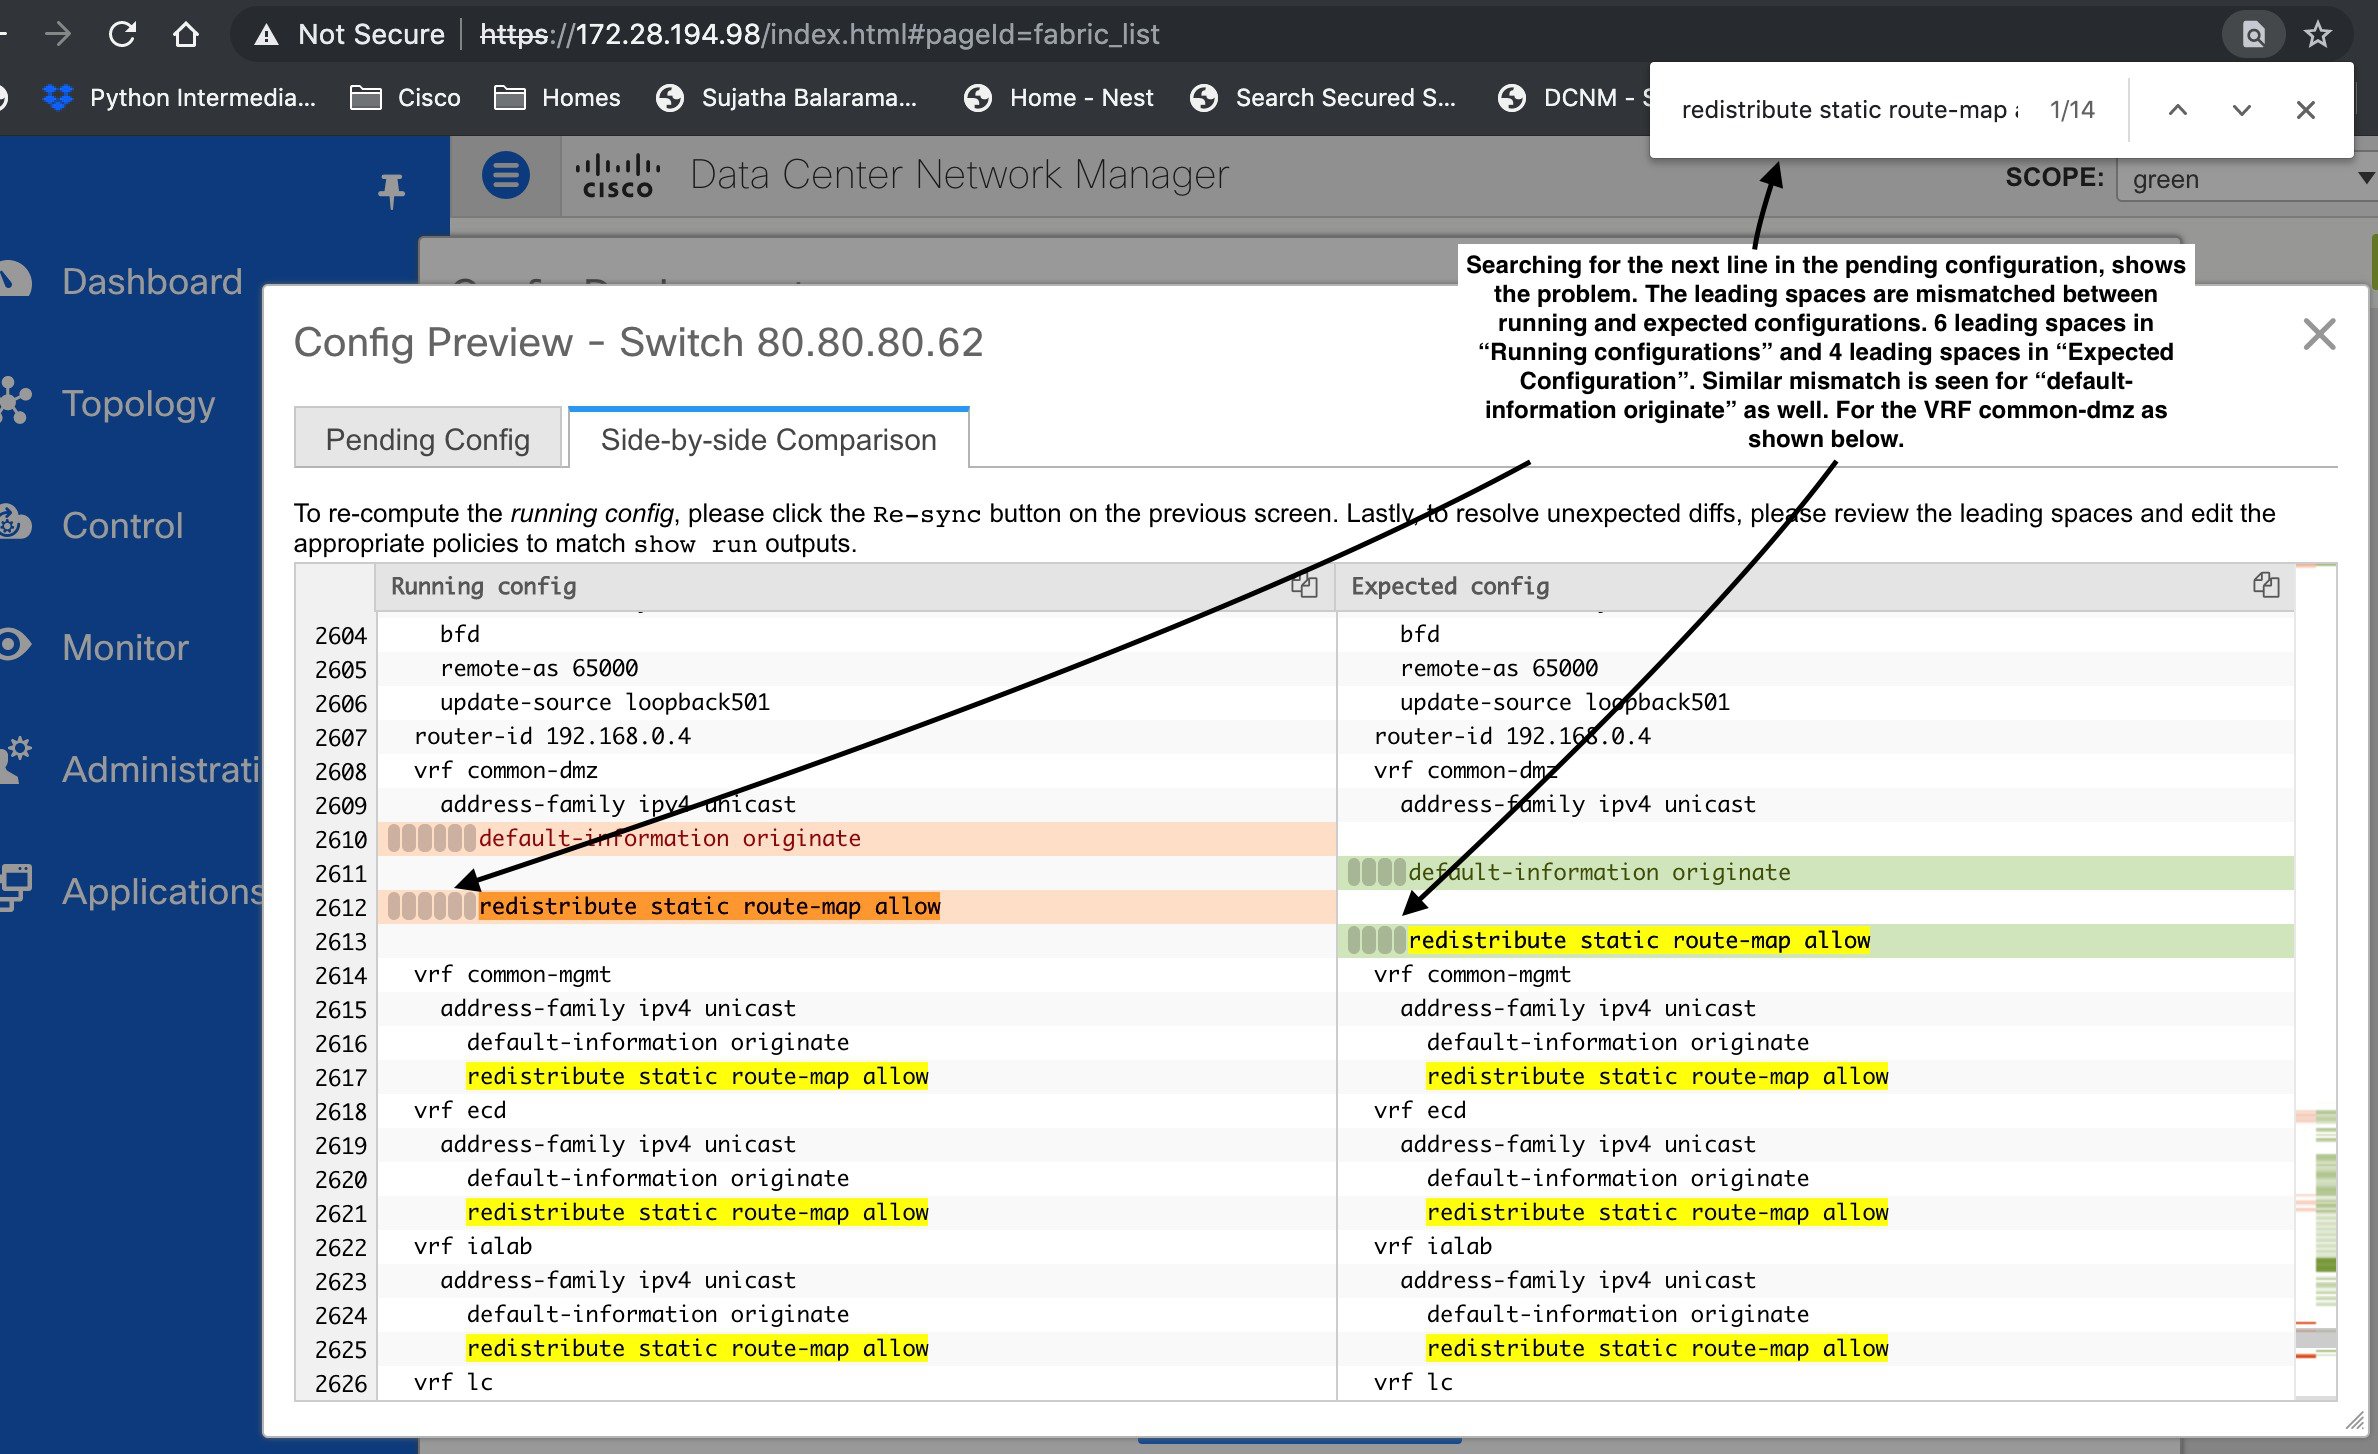Click expected config 'vrf ecd' line
The width and height of the screenshot is (2378, 1454).
click(x=1816, y=1110)
